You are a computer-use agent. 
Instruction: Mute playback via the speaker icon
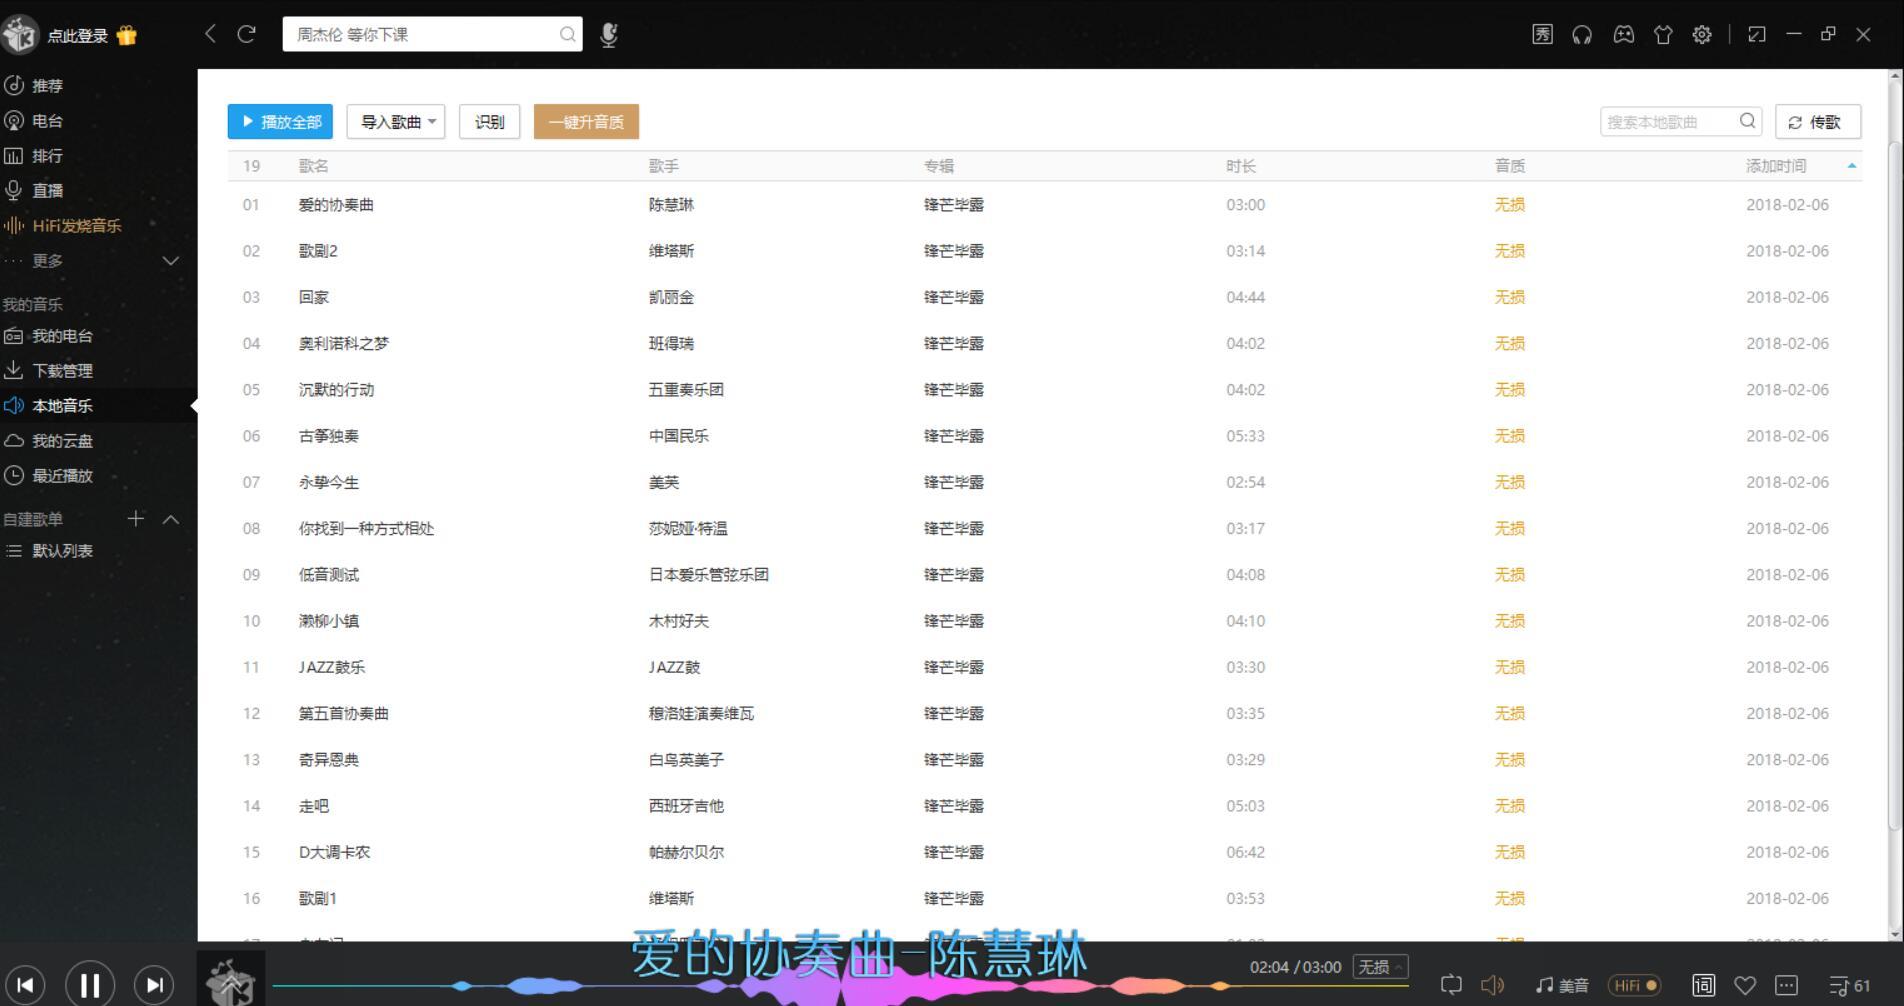click(x=1494, y=984)
